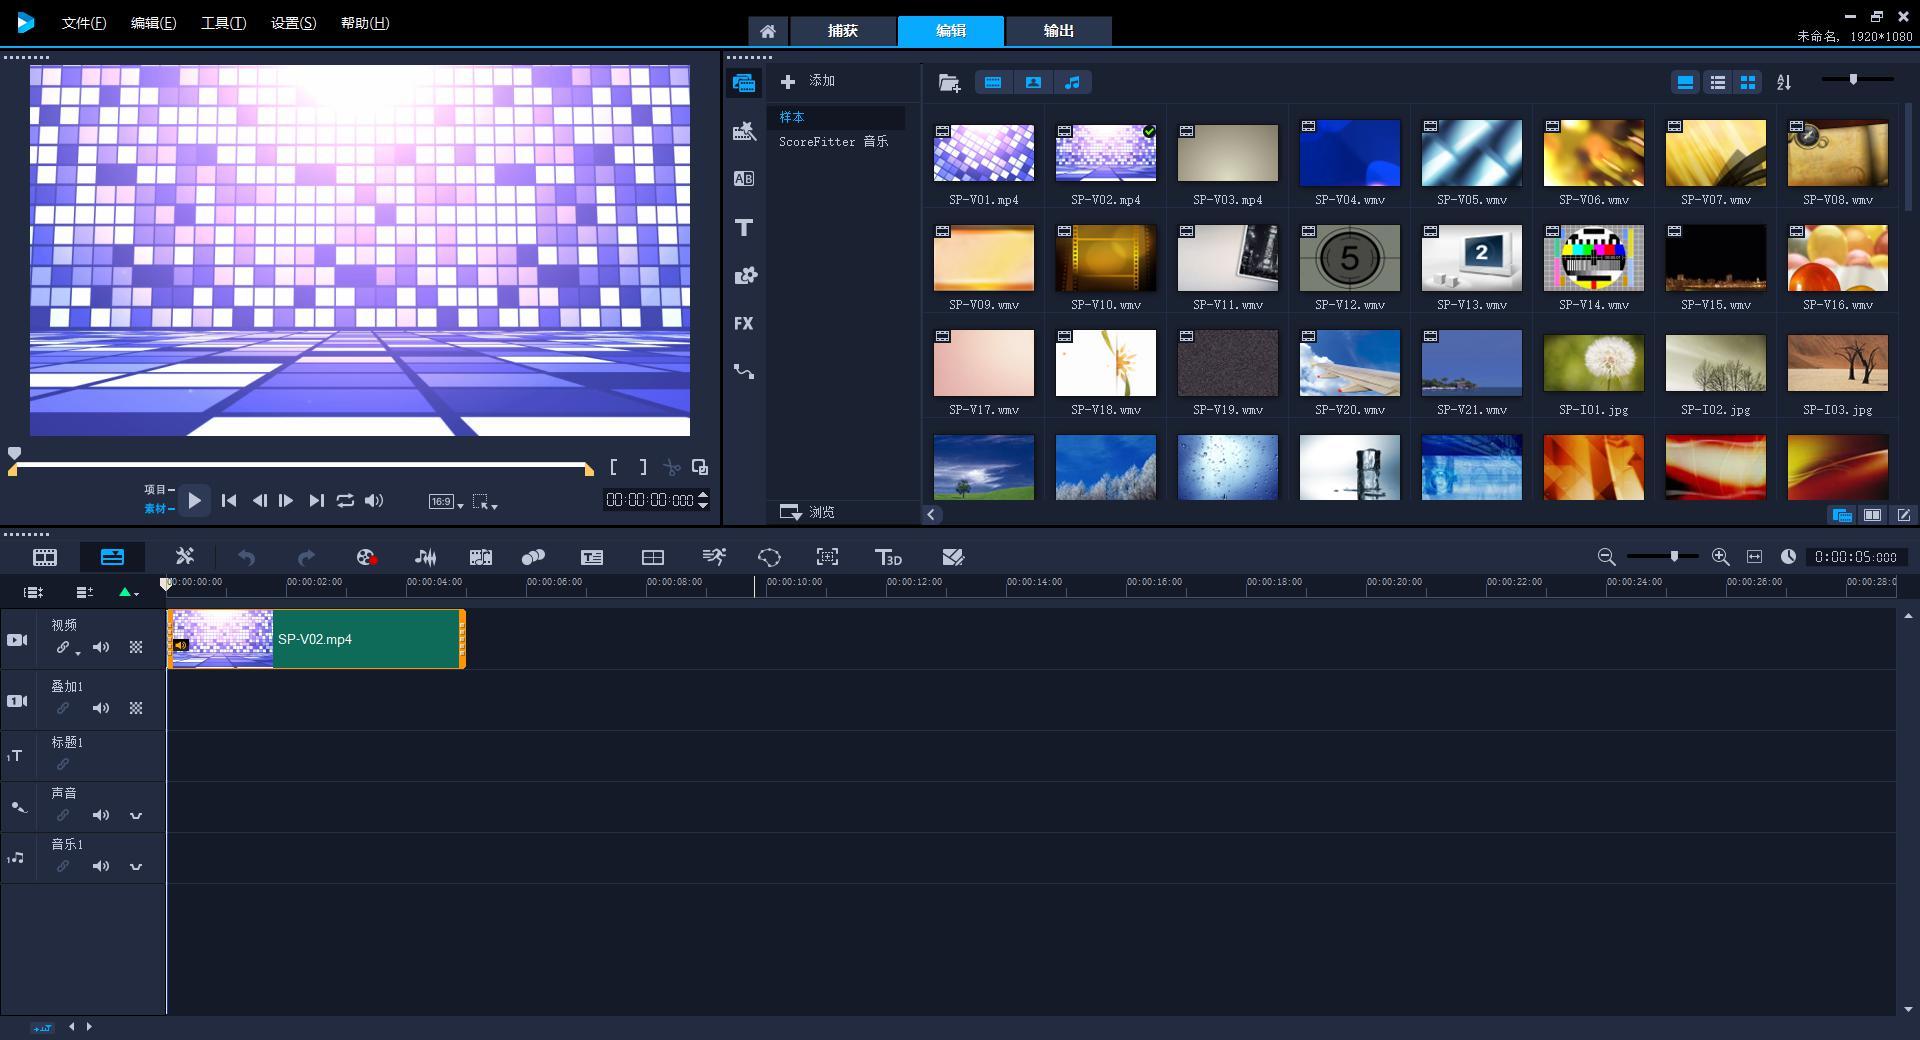This screenshot has height=1040, width=1920.
Task: Open the Title library panel
Action: click(x=743, y=228)
